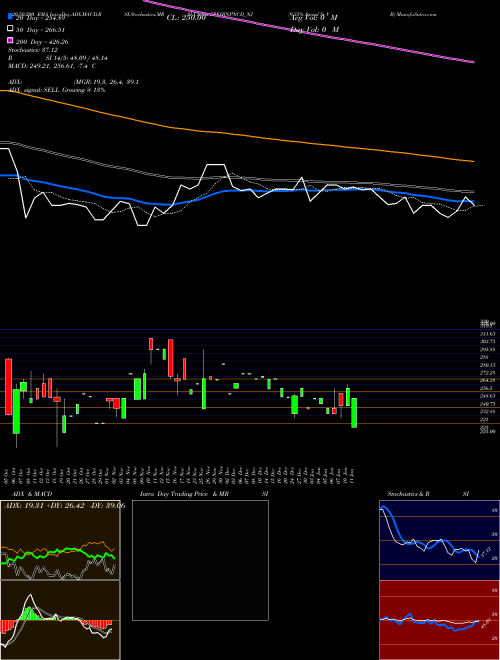Select the '200 Day = 426.26' label
500x660 pixels.
(x=43, y=42)
